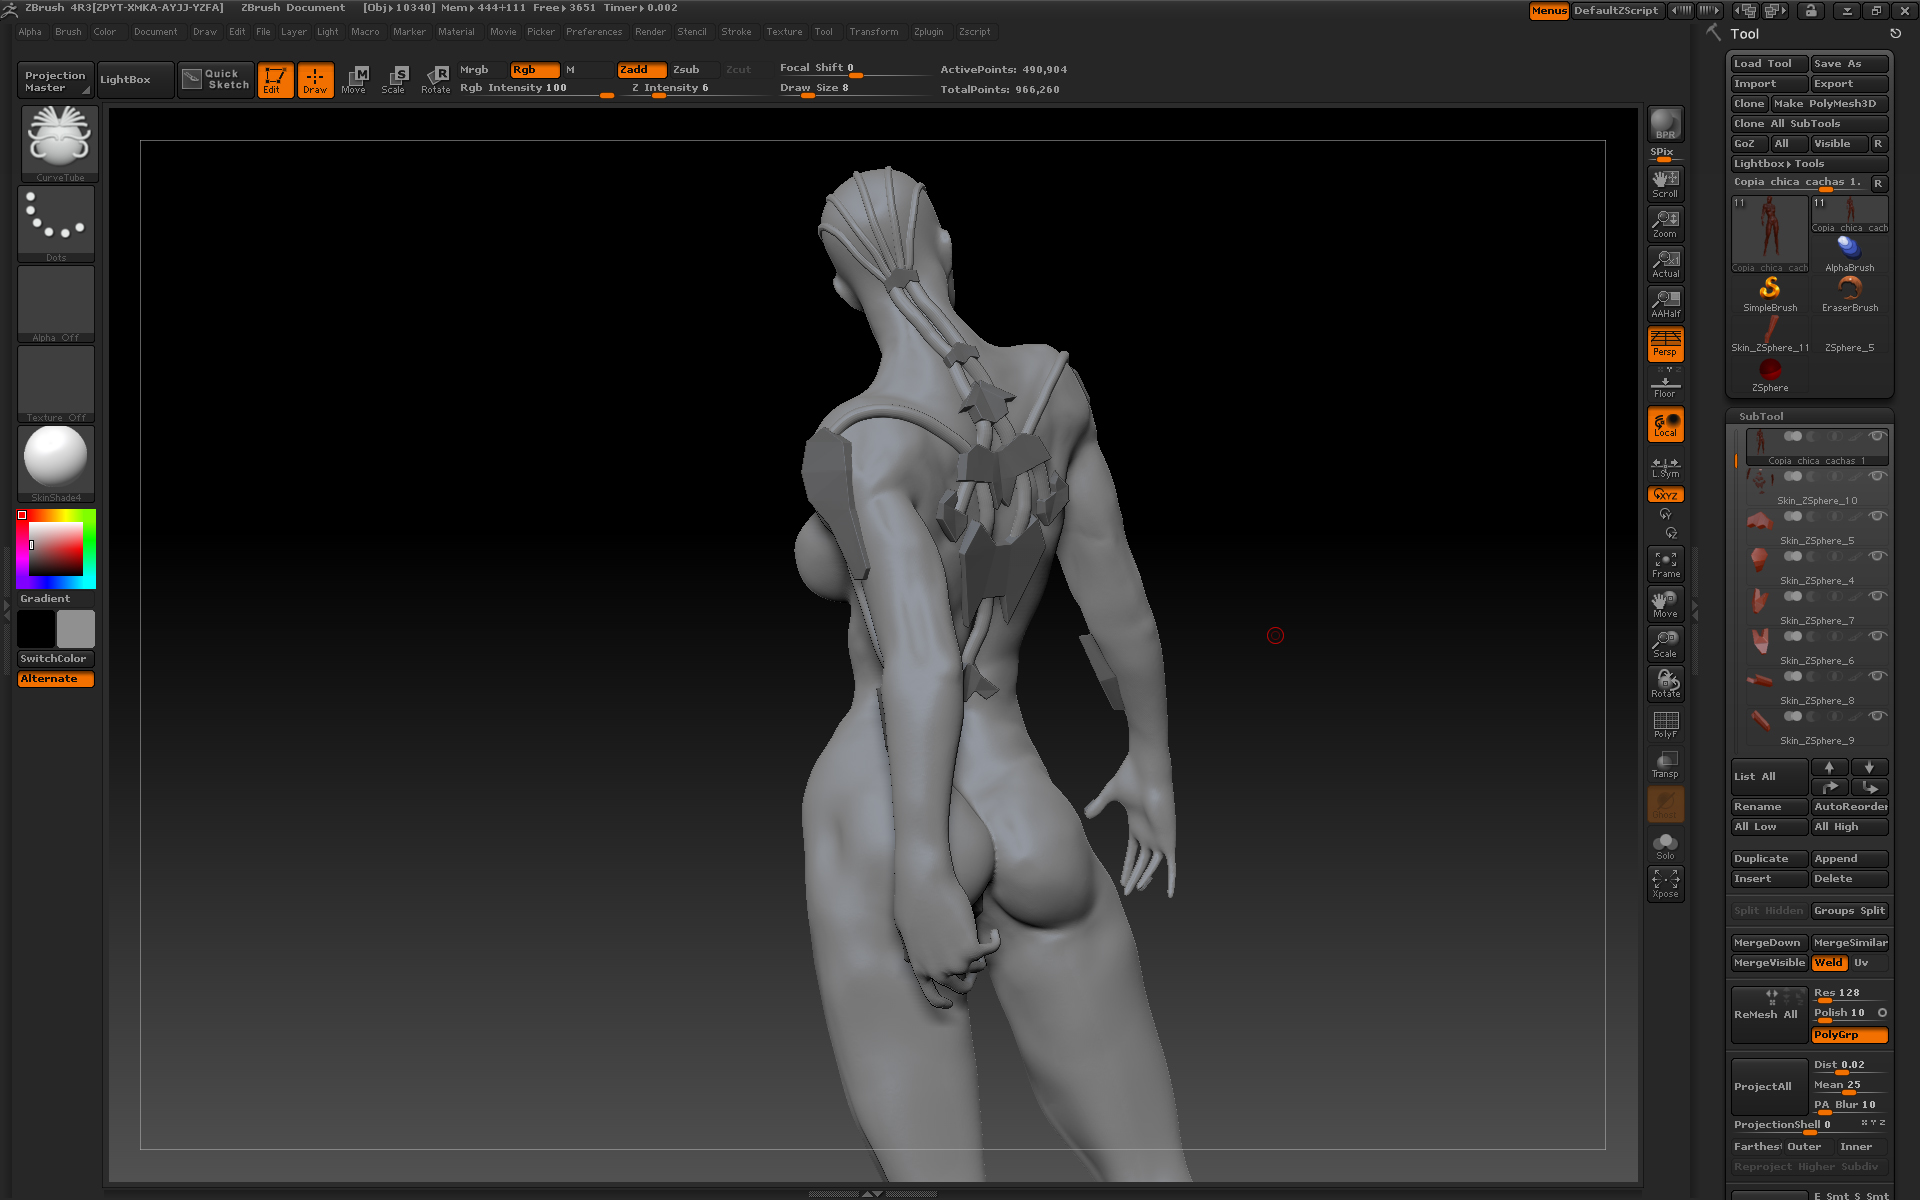Toggle the Weld option
The width and height of the screenshot is (1920, 1200).
[1829, 963]
